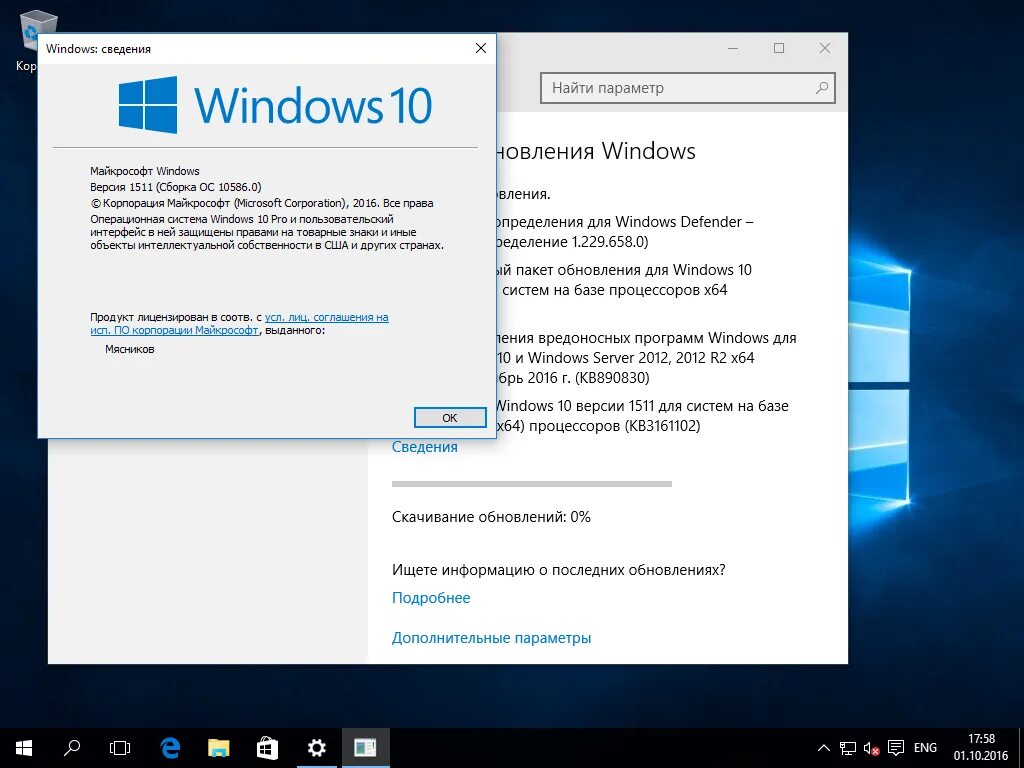Open the license agreement link 'усл. лиц. соглашения на'
The height and width of the screenshot is (768, 1024).
pos(327,317)
